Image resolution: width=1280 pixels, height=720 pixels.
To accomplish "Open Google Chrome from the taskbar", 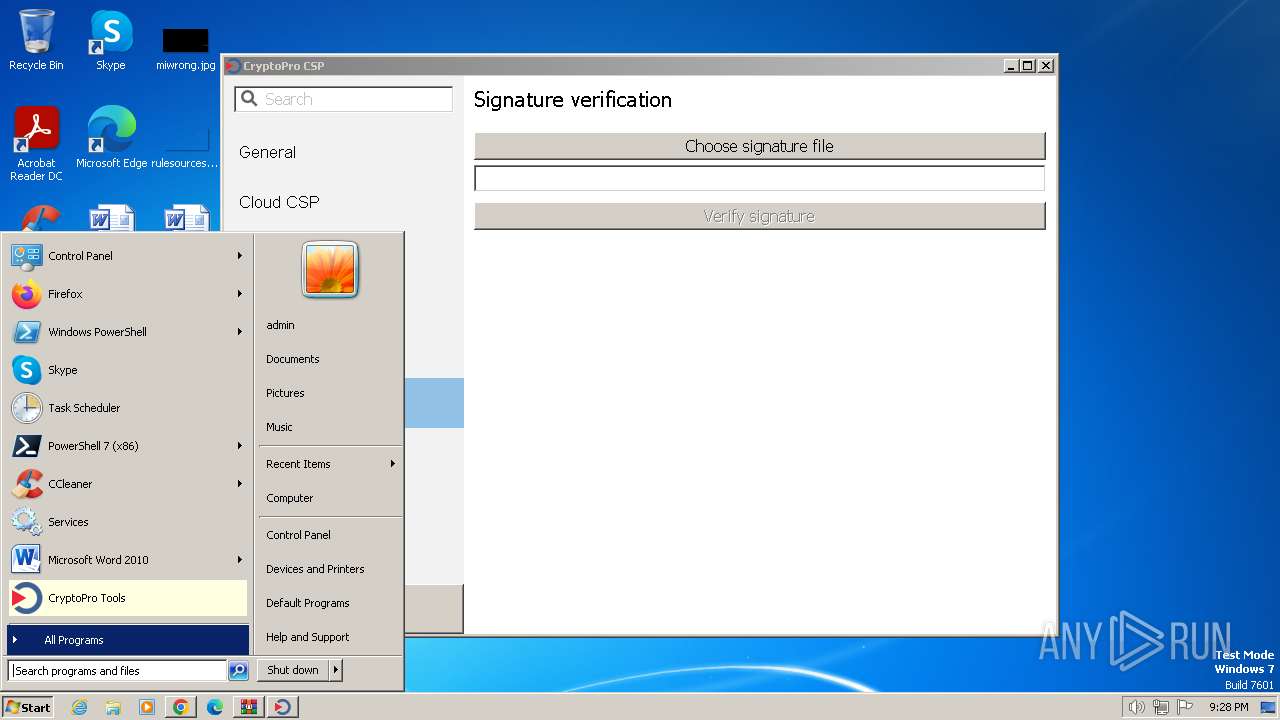I will (x=181, y=707).
